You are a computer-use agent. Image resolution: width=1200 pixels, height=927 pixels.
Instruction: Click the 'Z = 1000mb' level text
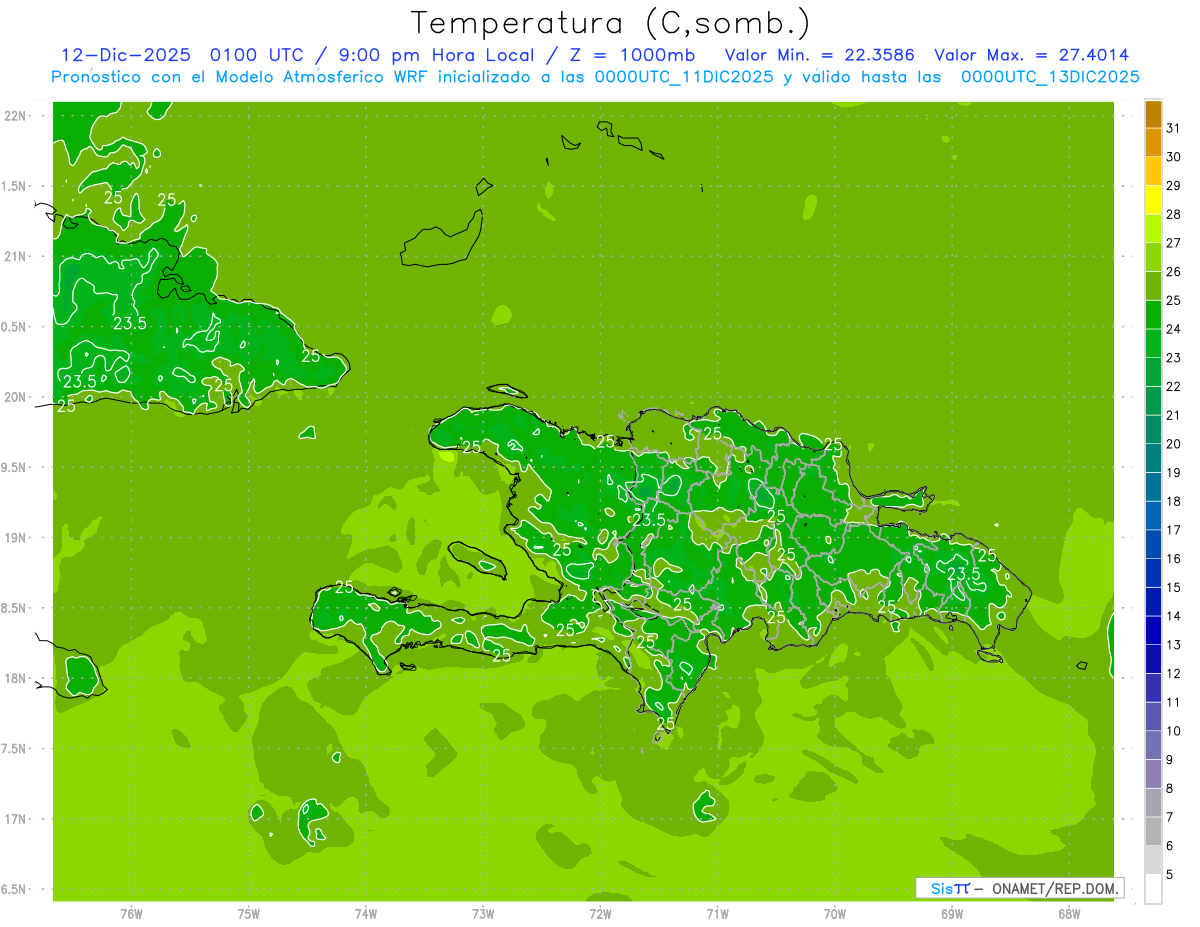pyautogui.click(x=635, y=55)
